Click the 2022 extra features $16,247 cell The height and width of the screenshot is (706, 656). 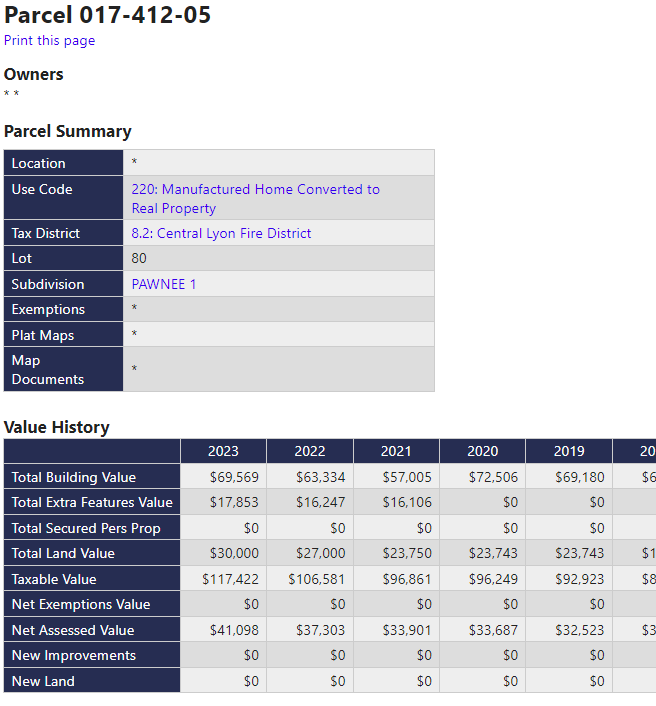point(320,502)
